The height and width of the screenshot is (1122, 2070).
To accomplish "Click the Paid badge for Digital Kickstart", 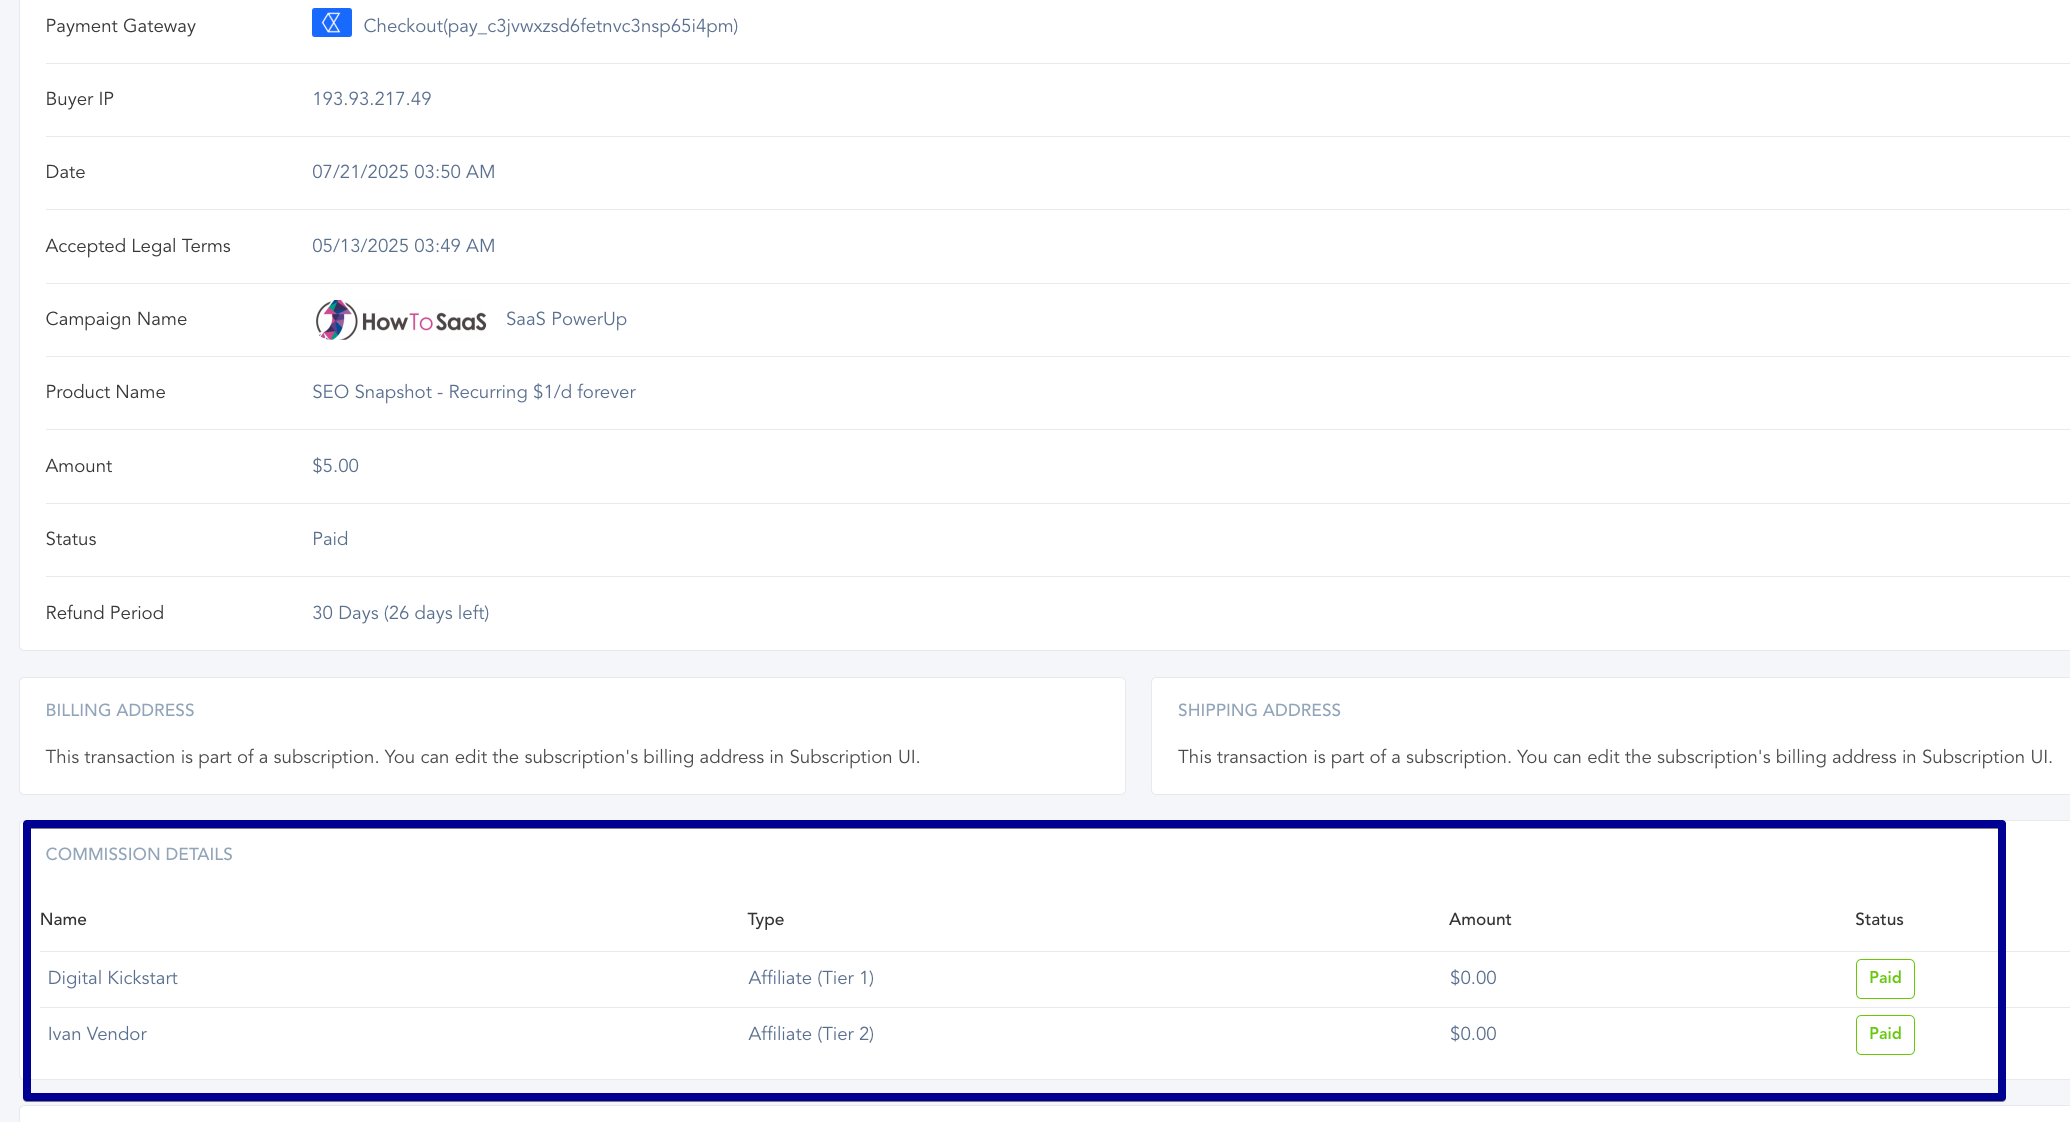I will 1884,978.
